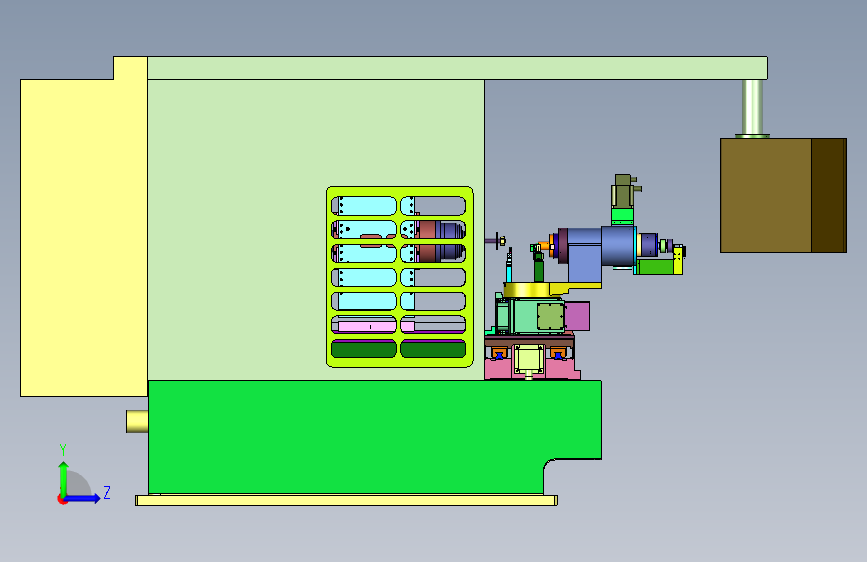Click the Z axis label on the triad
This screenshot has height=562, width=867.
point(107,492)
